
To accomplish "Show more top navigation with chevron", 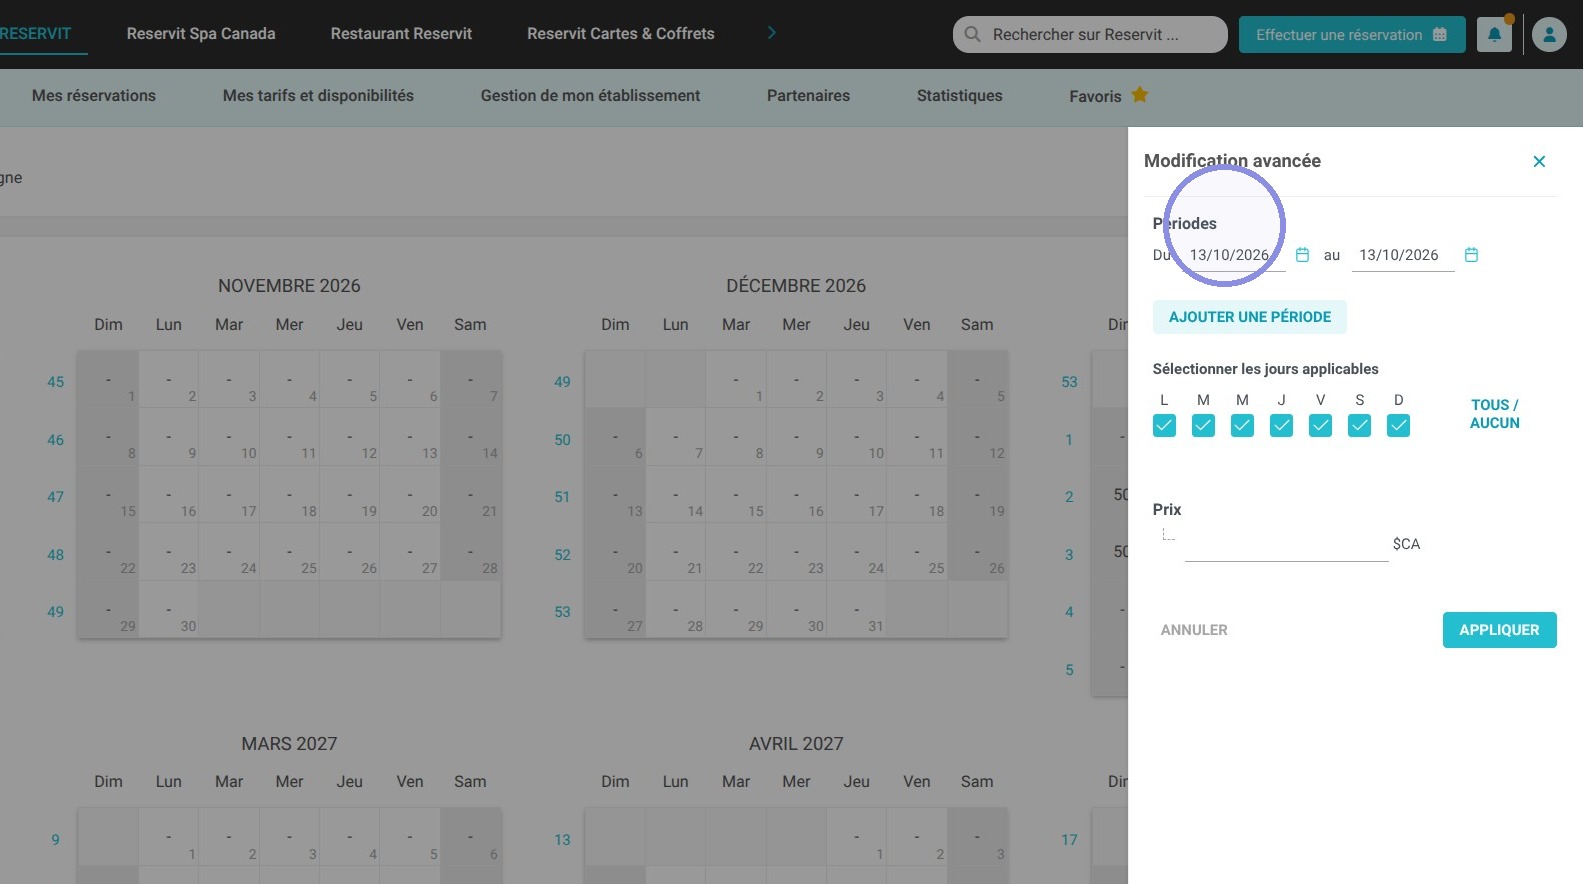I will coord(771,33).
